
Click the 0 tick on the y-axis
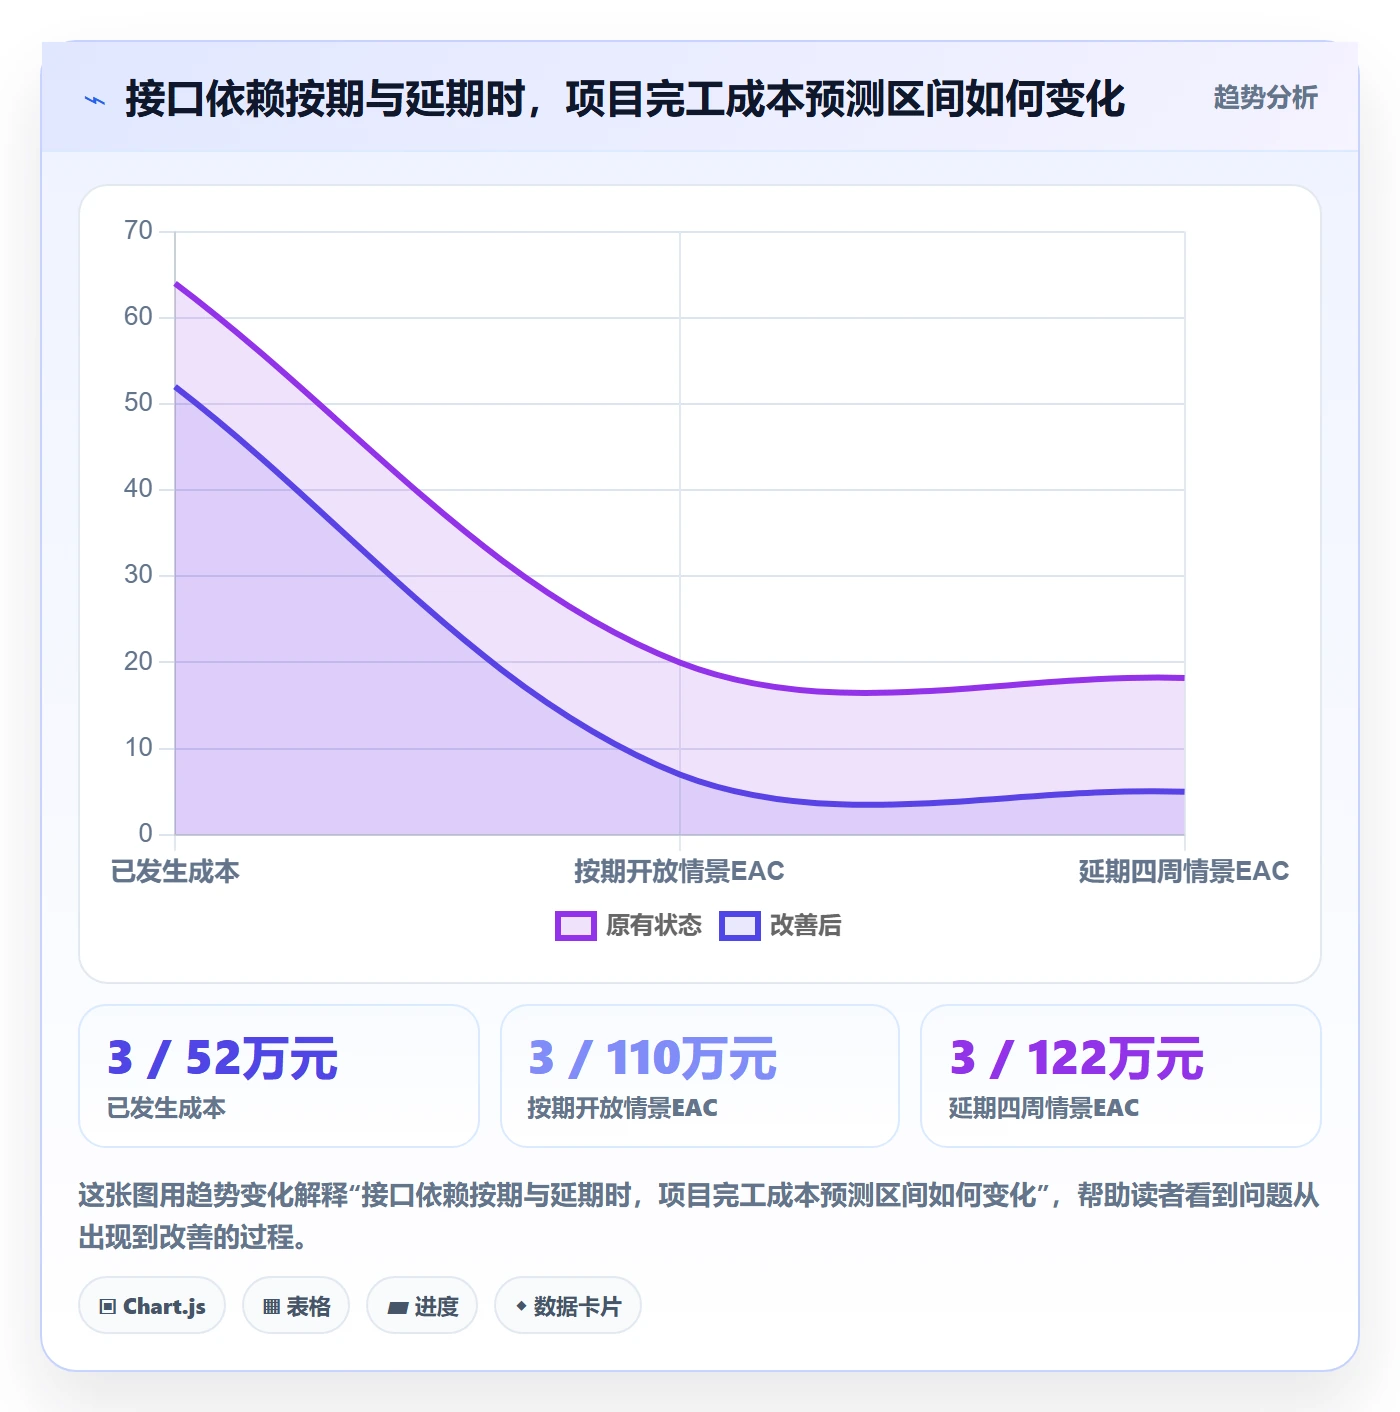(146, 834)
